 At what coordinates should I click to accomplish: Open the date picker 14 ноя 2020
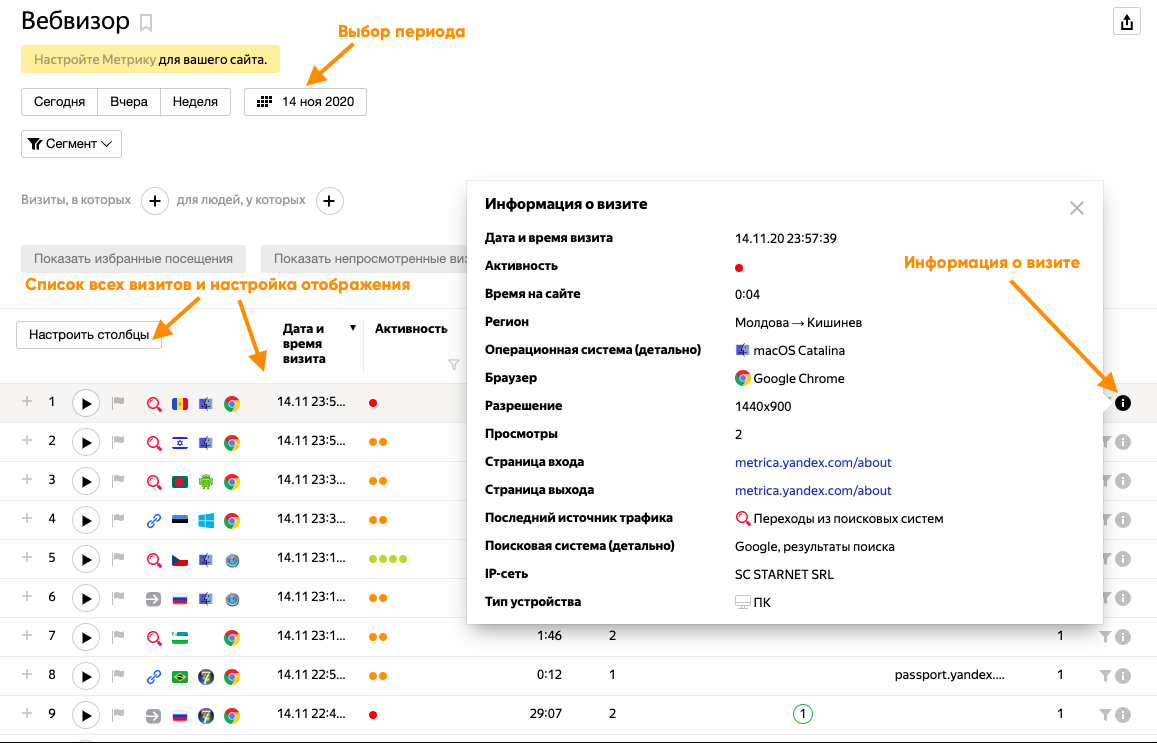pyautogui.click(x=305, y=102)
